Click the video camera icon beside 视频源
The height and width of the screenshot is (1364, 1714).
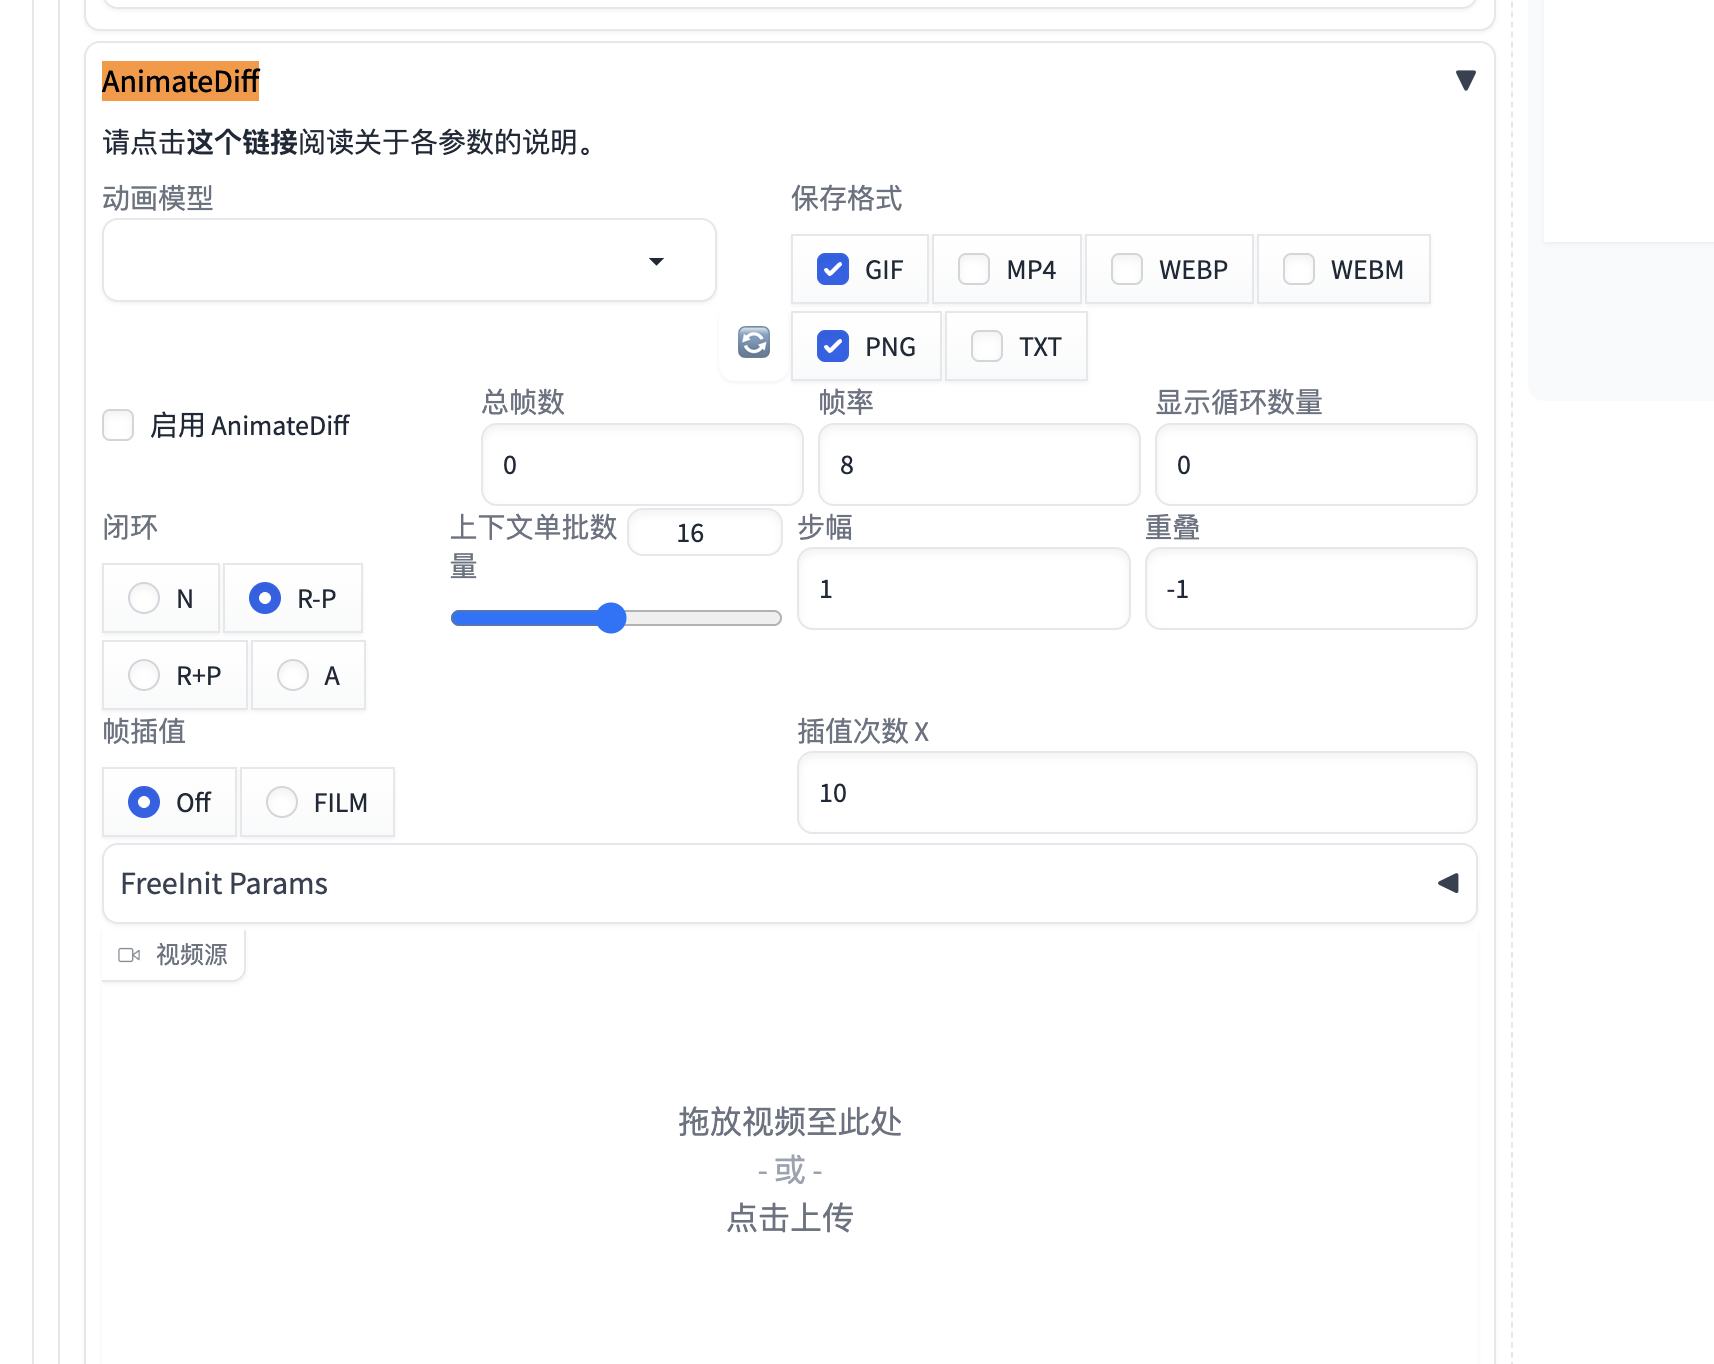coord(129,955)
